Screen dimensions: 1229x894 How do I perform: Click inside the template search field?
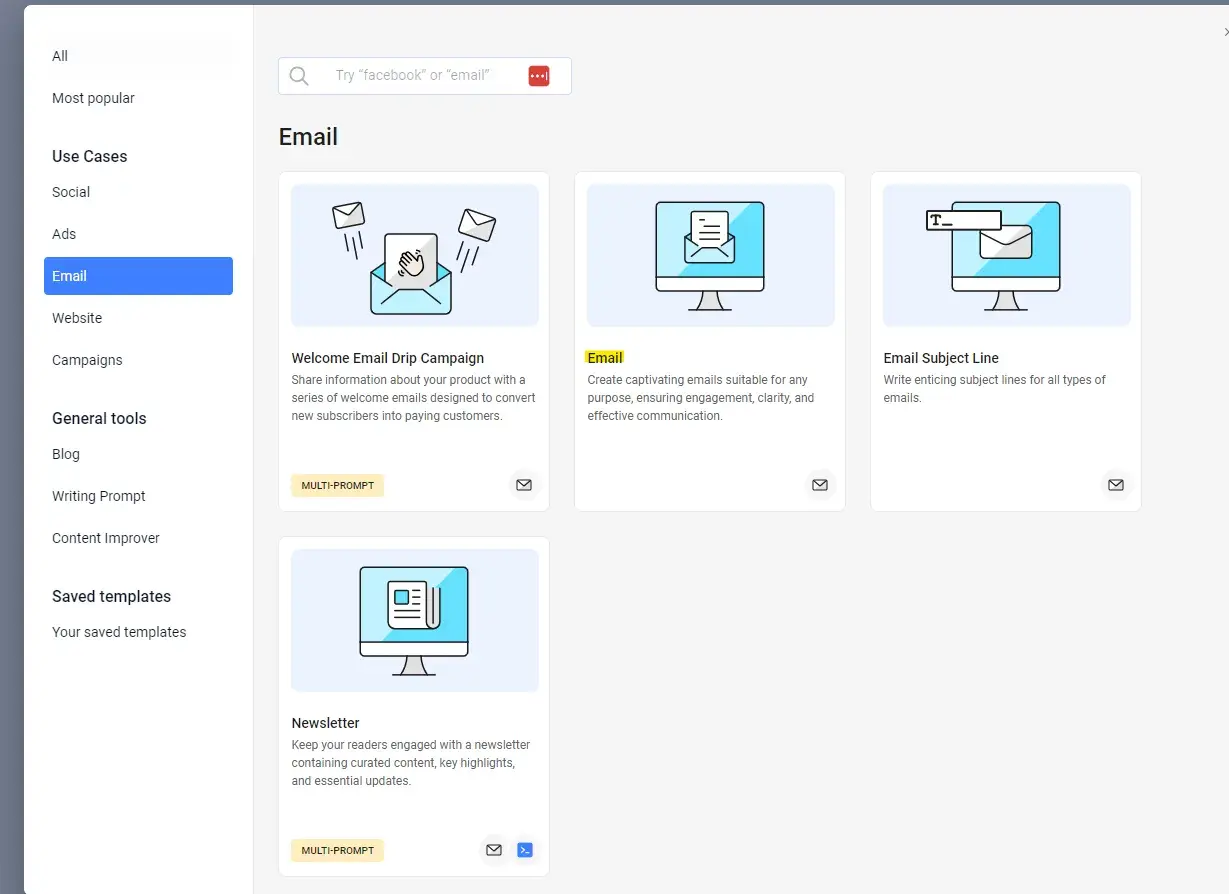pos(420,75)
